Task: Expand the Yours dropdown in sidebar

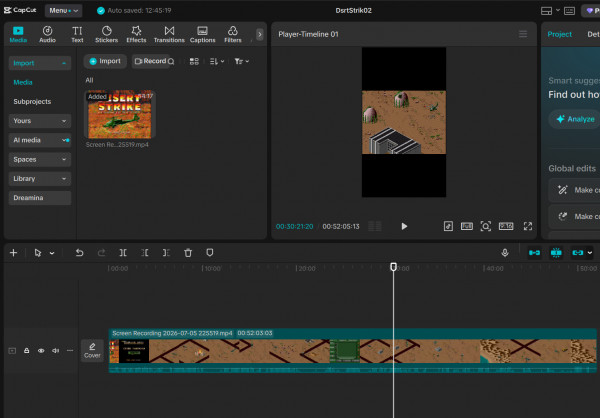Action: (40, 121)
